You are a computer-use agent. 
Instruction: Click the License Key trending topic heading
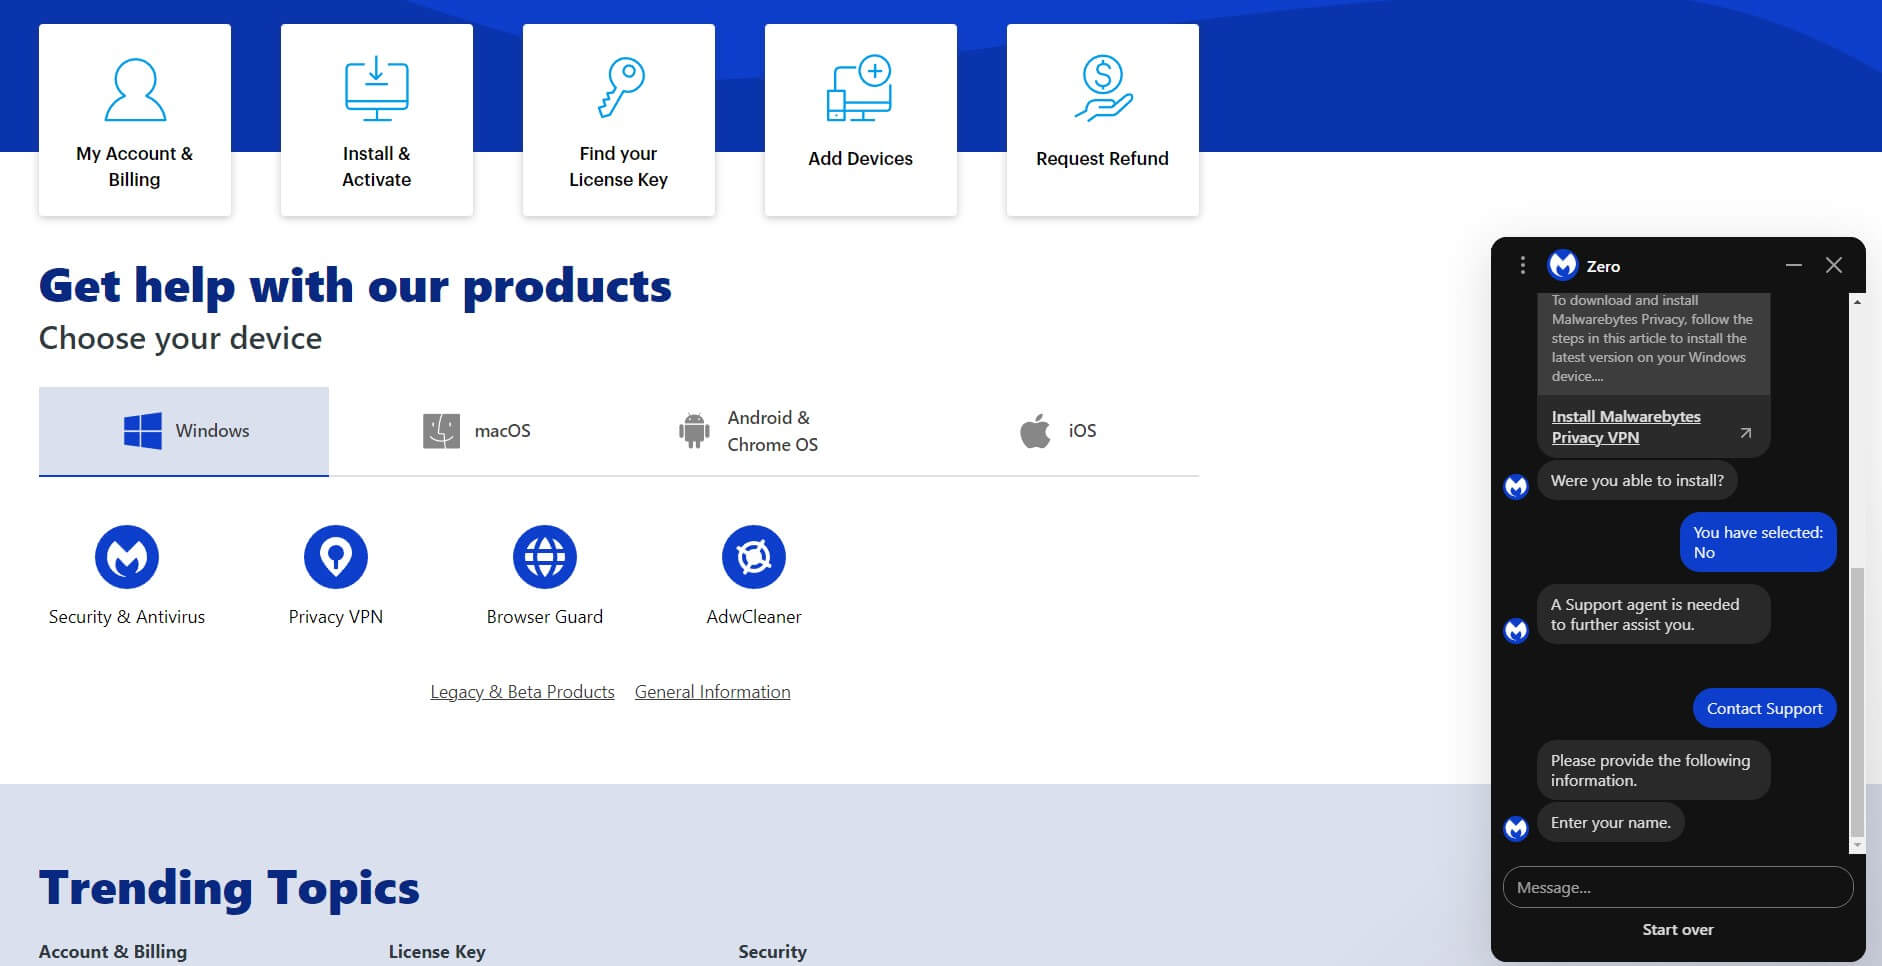(x=437, y=952)
